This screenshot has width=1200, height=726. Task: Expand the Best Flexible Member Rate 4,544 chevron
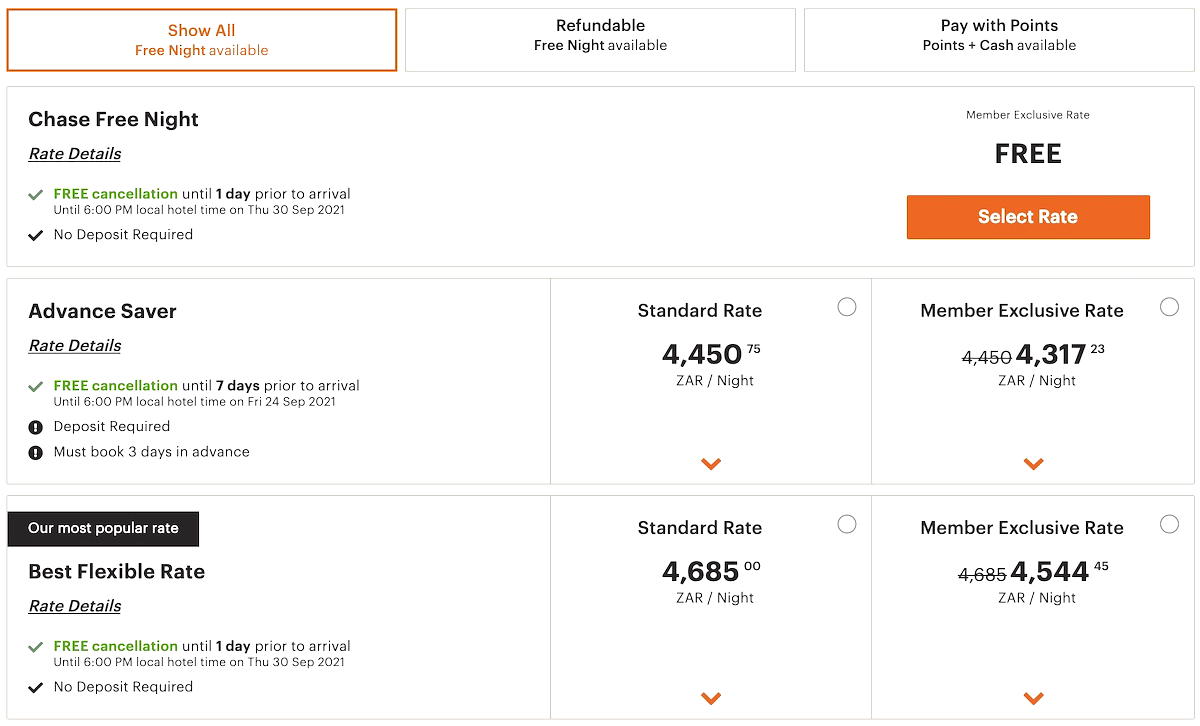[x=1034, y=698]
